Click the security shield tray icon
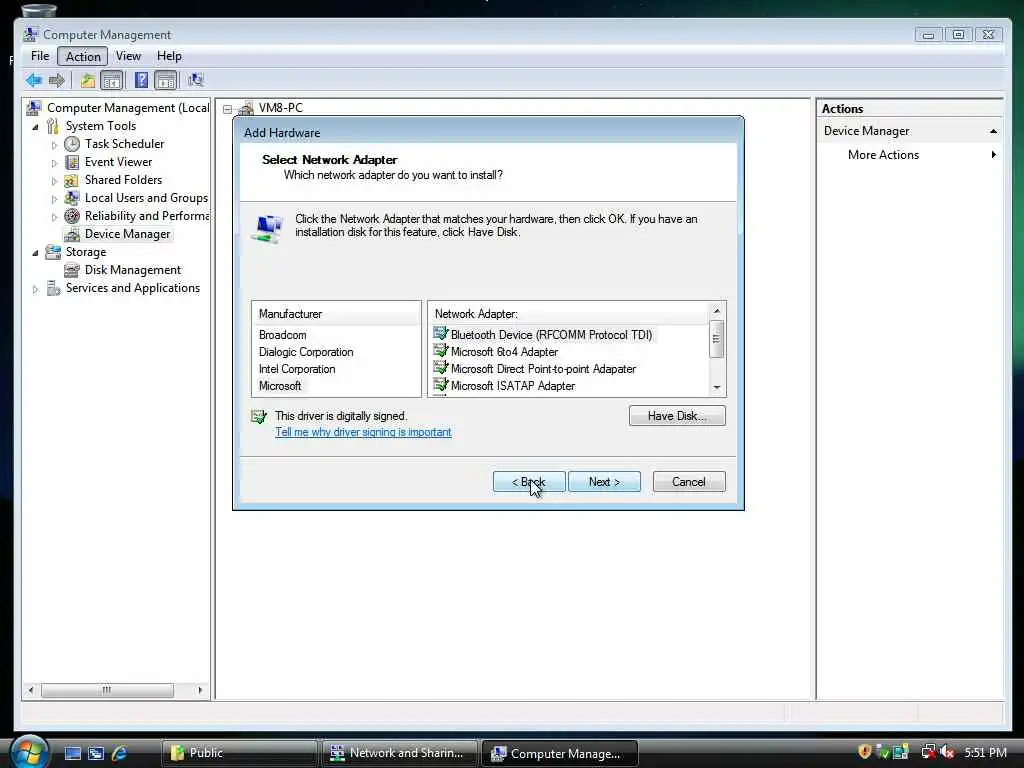 click(x=865, y=752)
